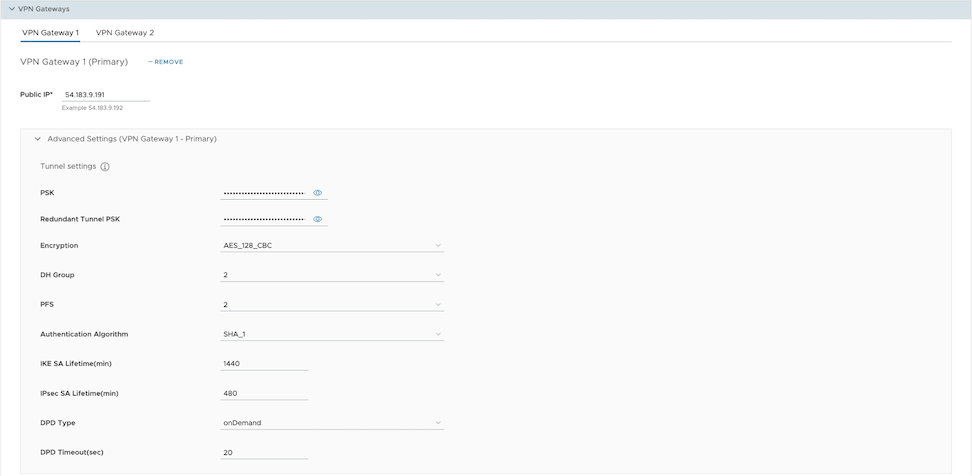Collapse Advanced Settings for VPN Gateway 1
The width and height of the screenshot is (972, 476).
(x=38, y=139)
